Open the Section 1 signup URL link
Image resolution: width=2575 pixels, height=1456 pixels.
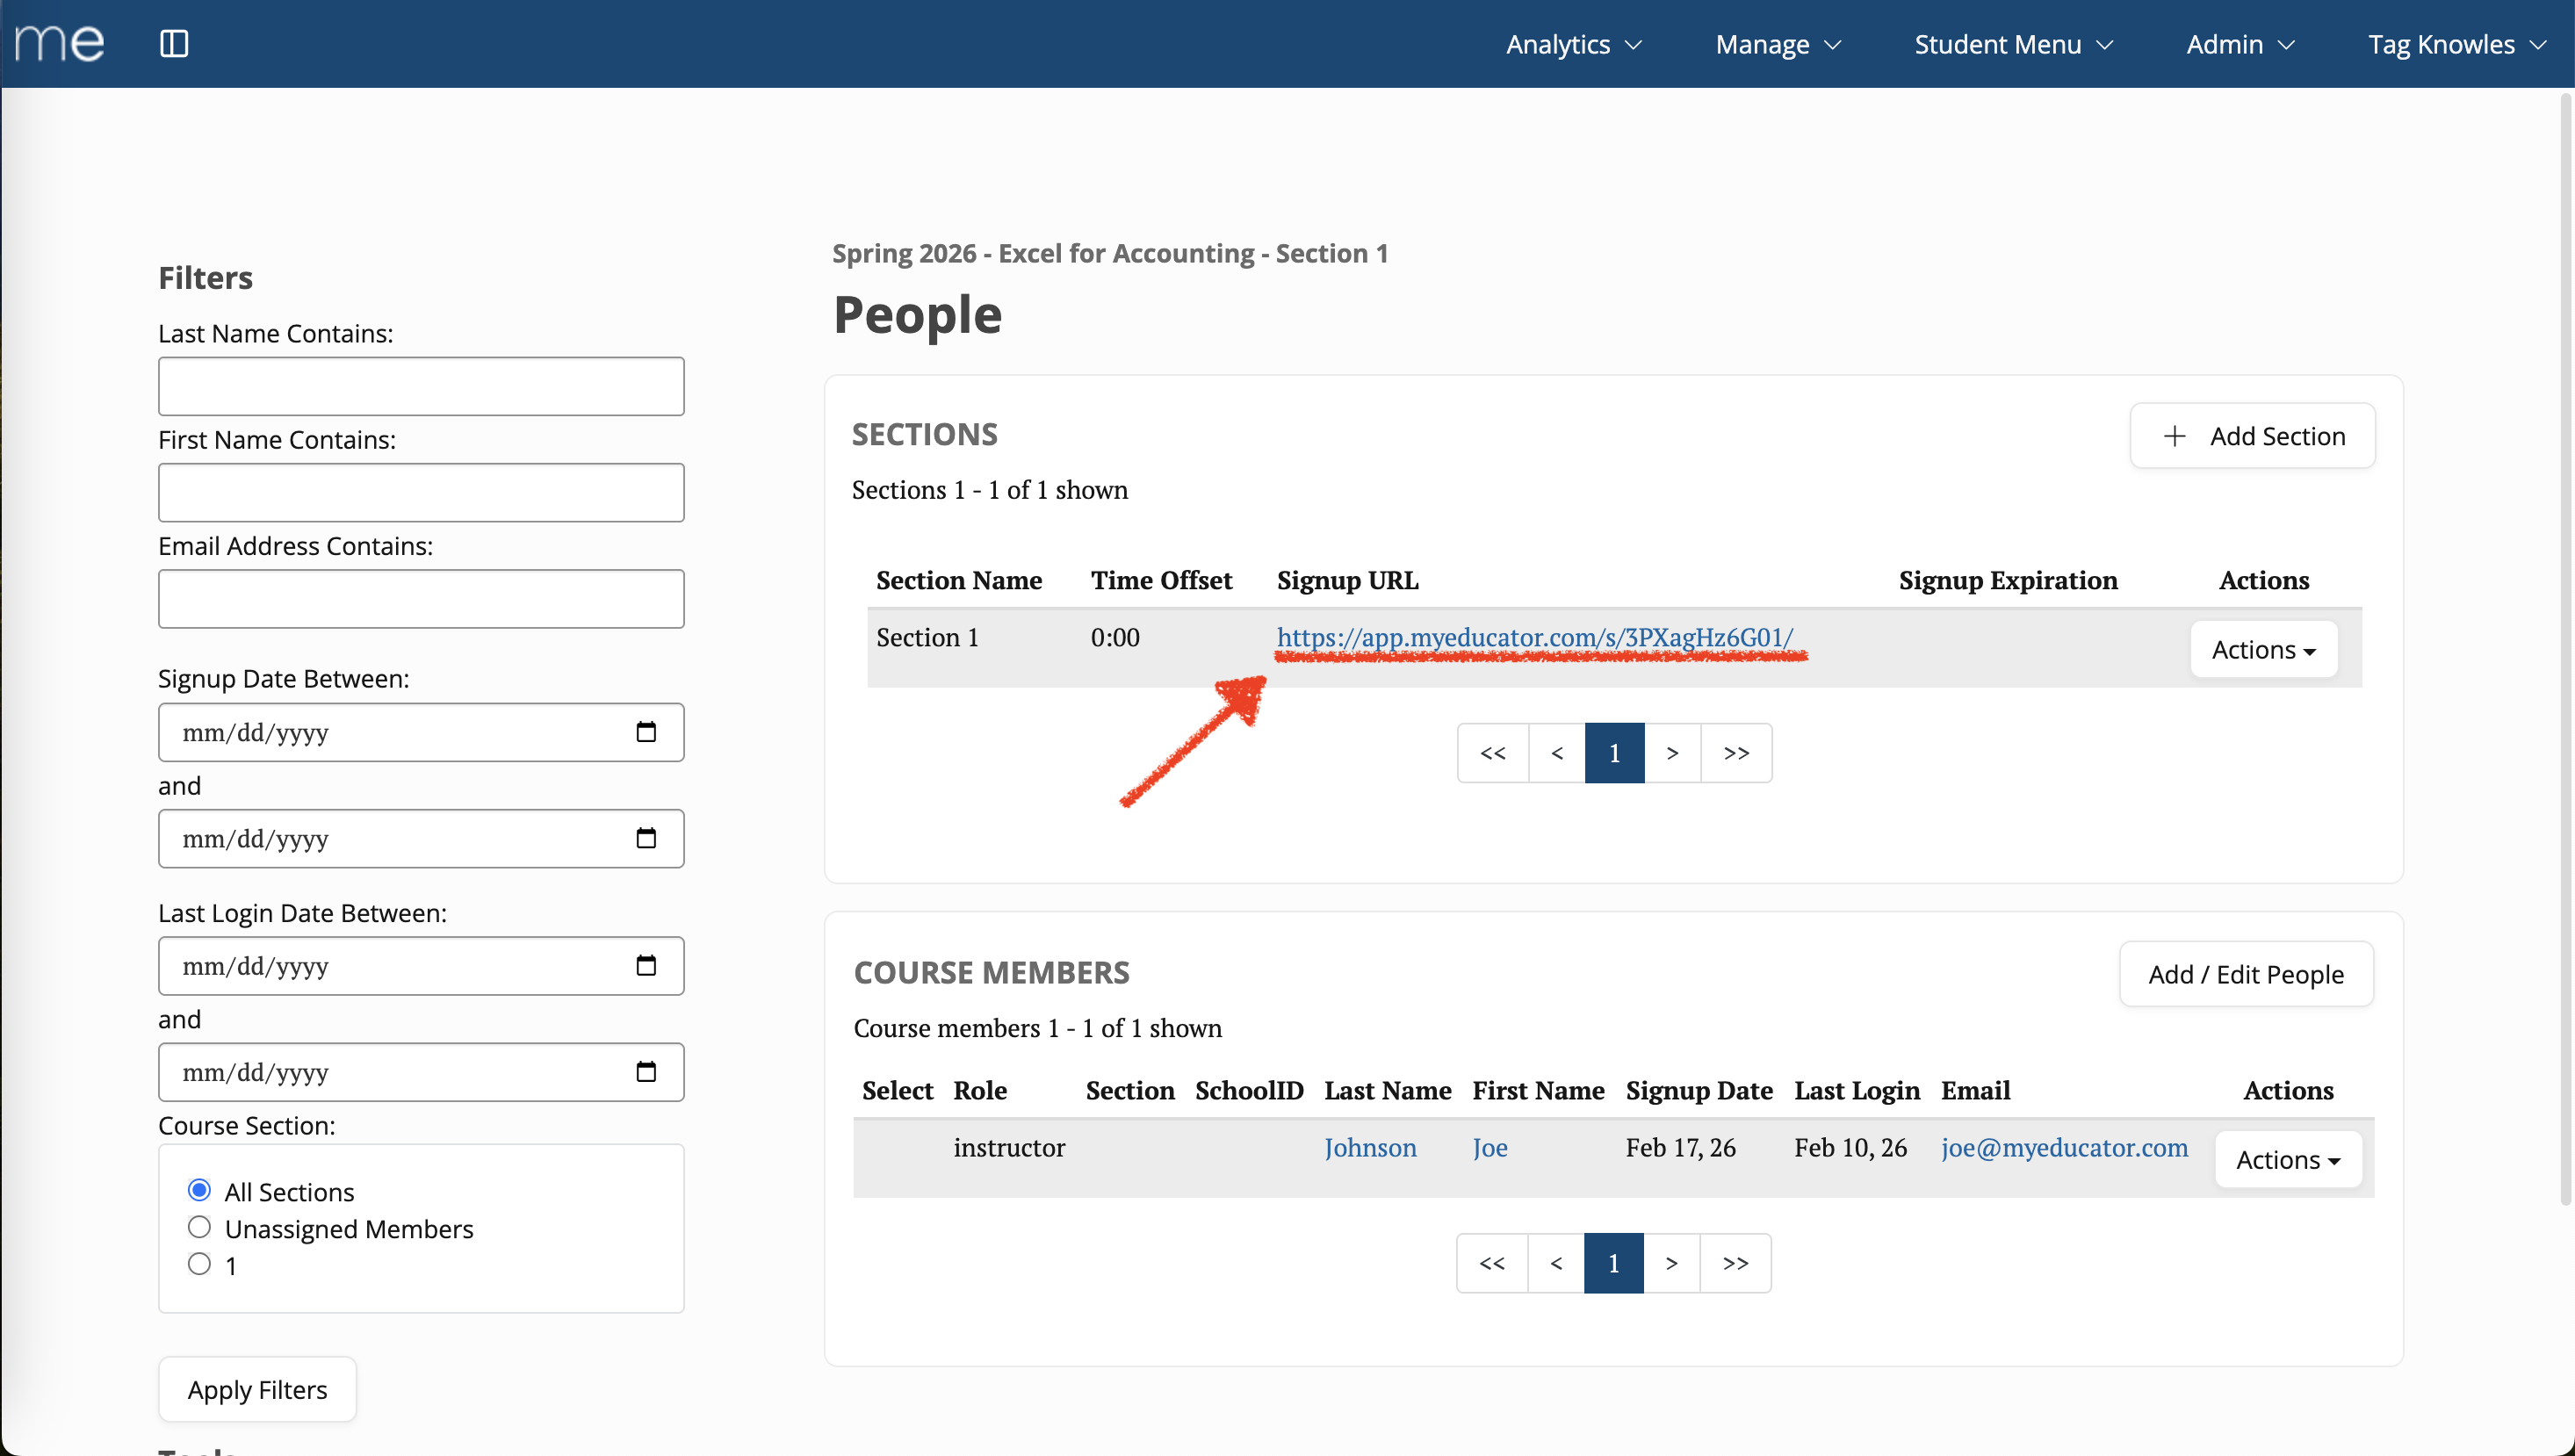(x=1534, y=637)
